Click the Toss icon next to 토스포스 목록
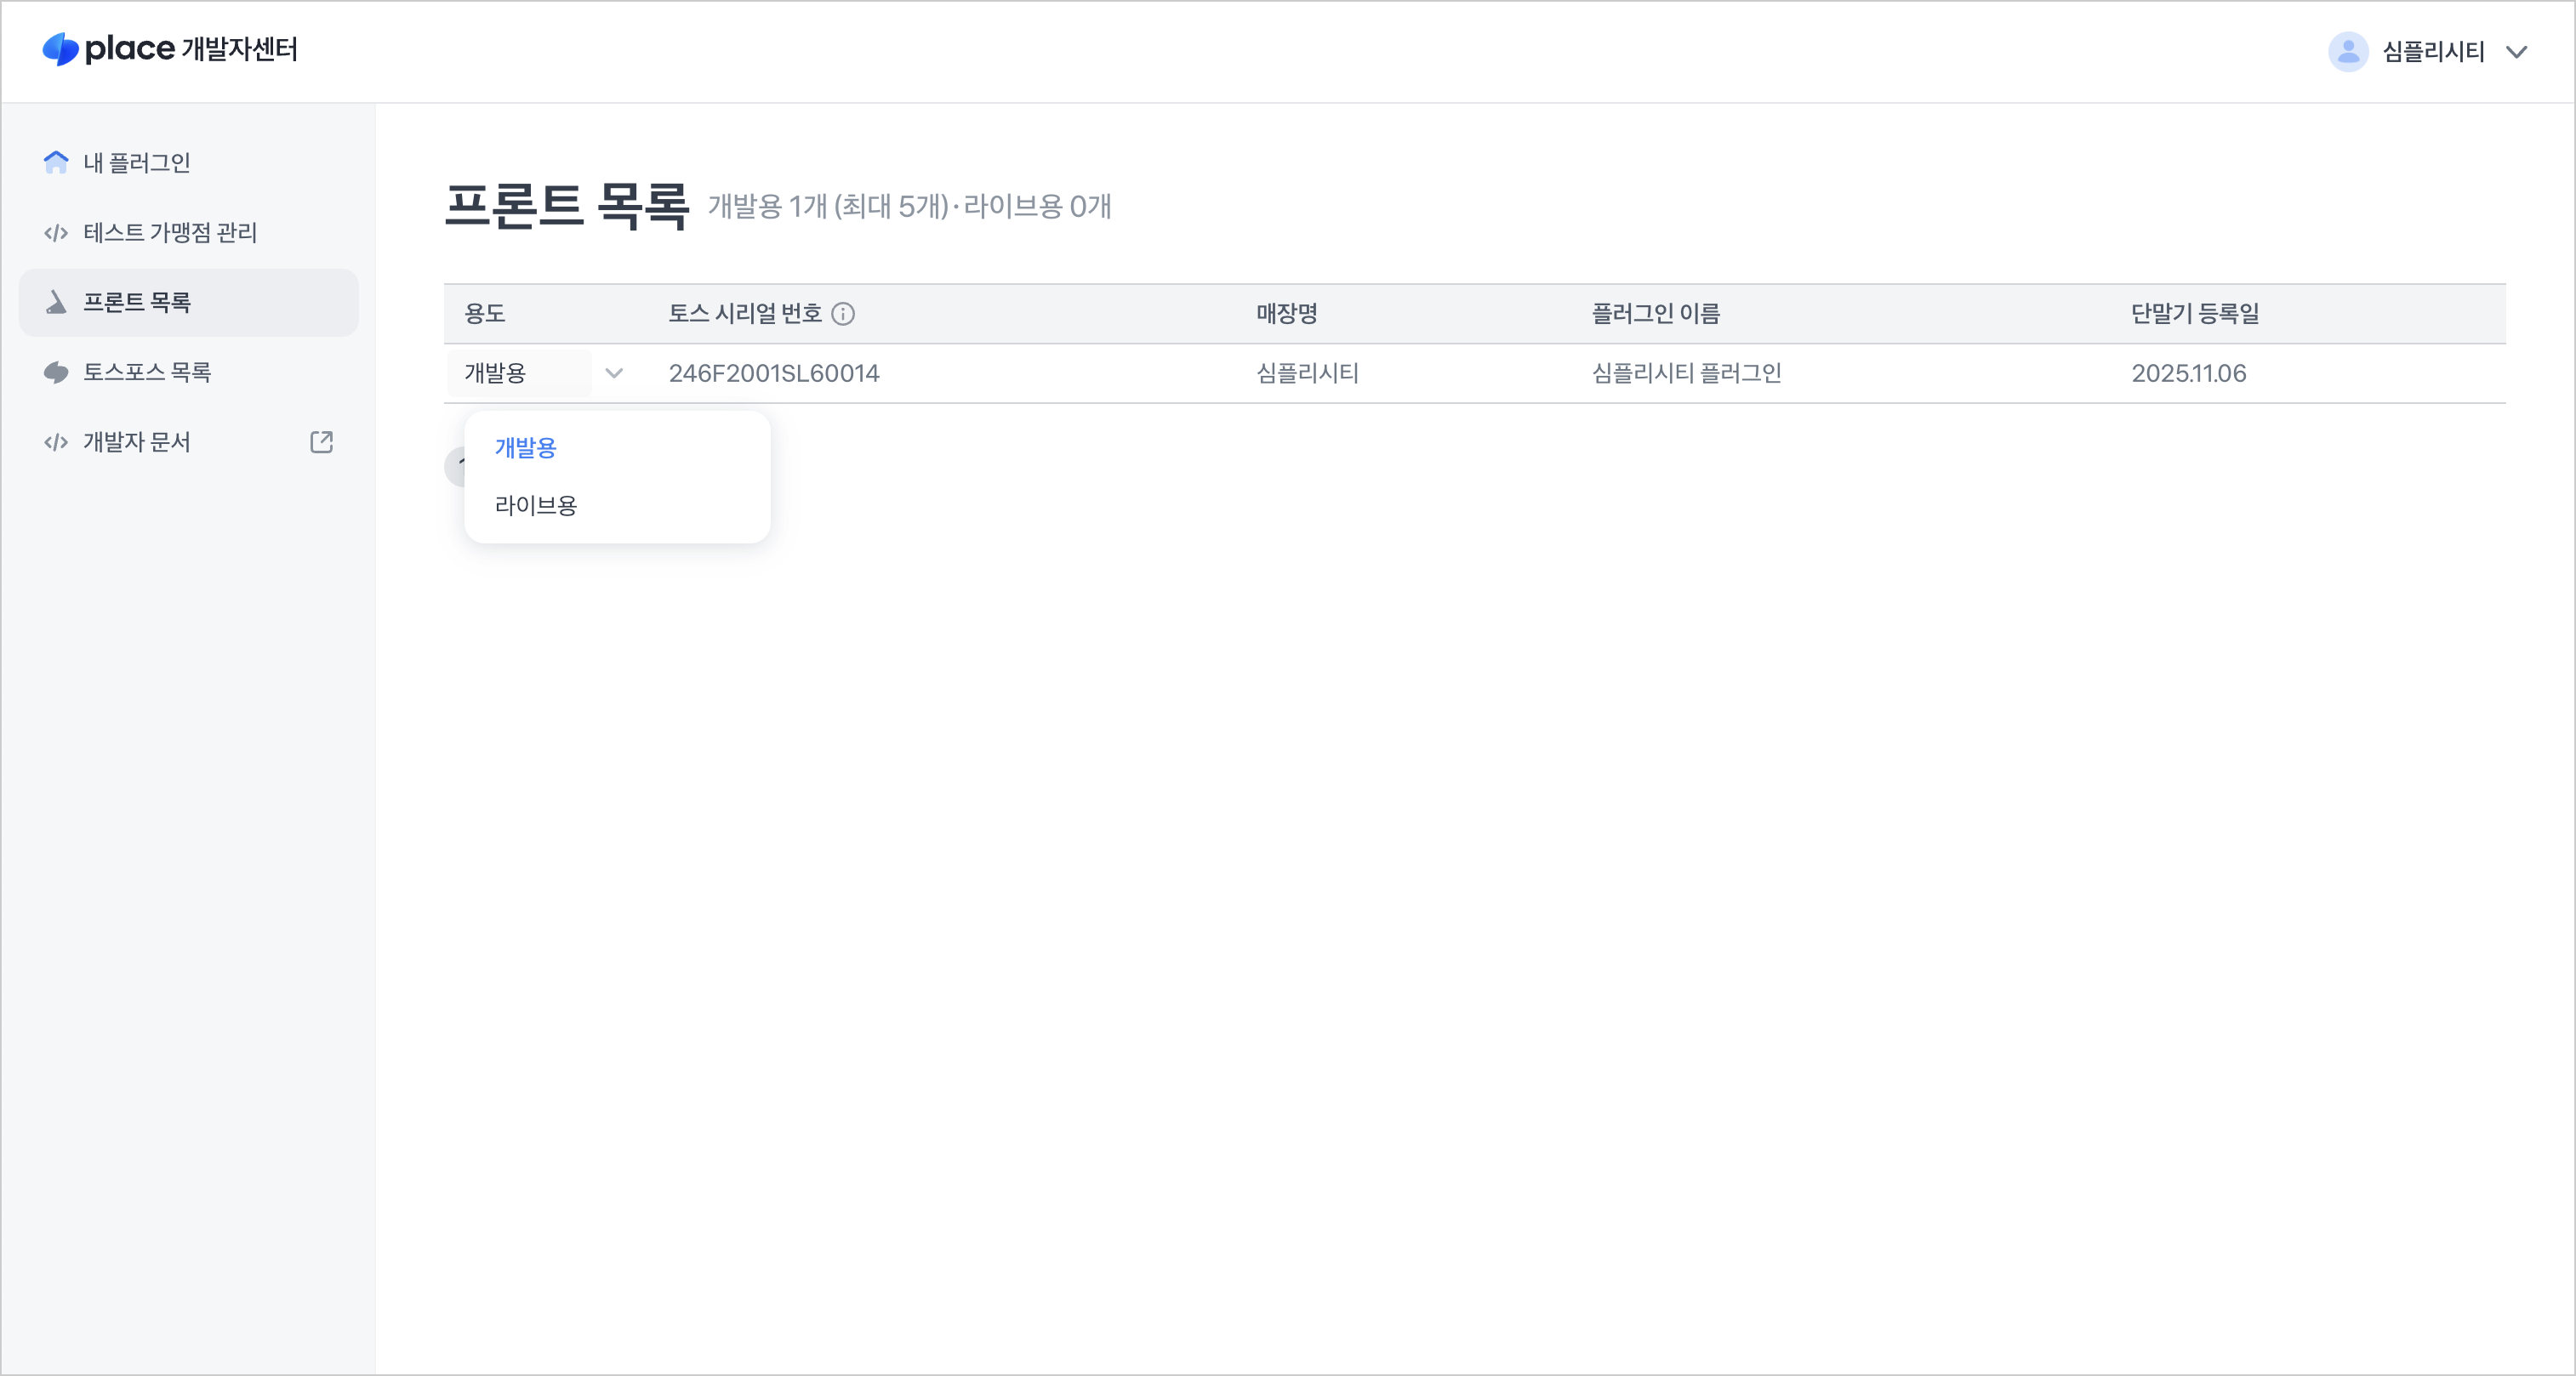Viewport: 2576px width, 1376px height. point(55,372)
